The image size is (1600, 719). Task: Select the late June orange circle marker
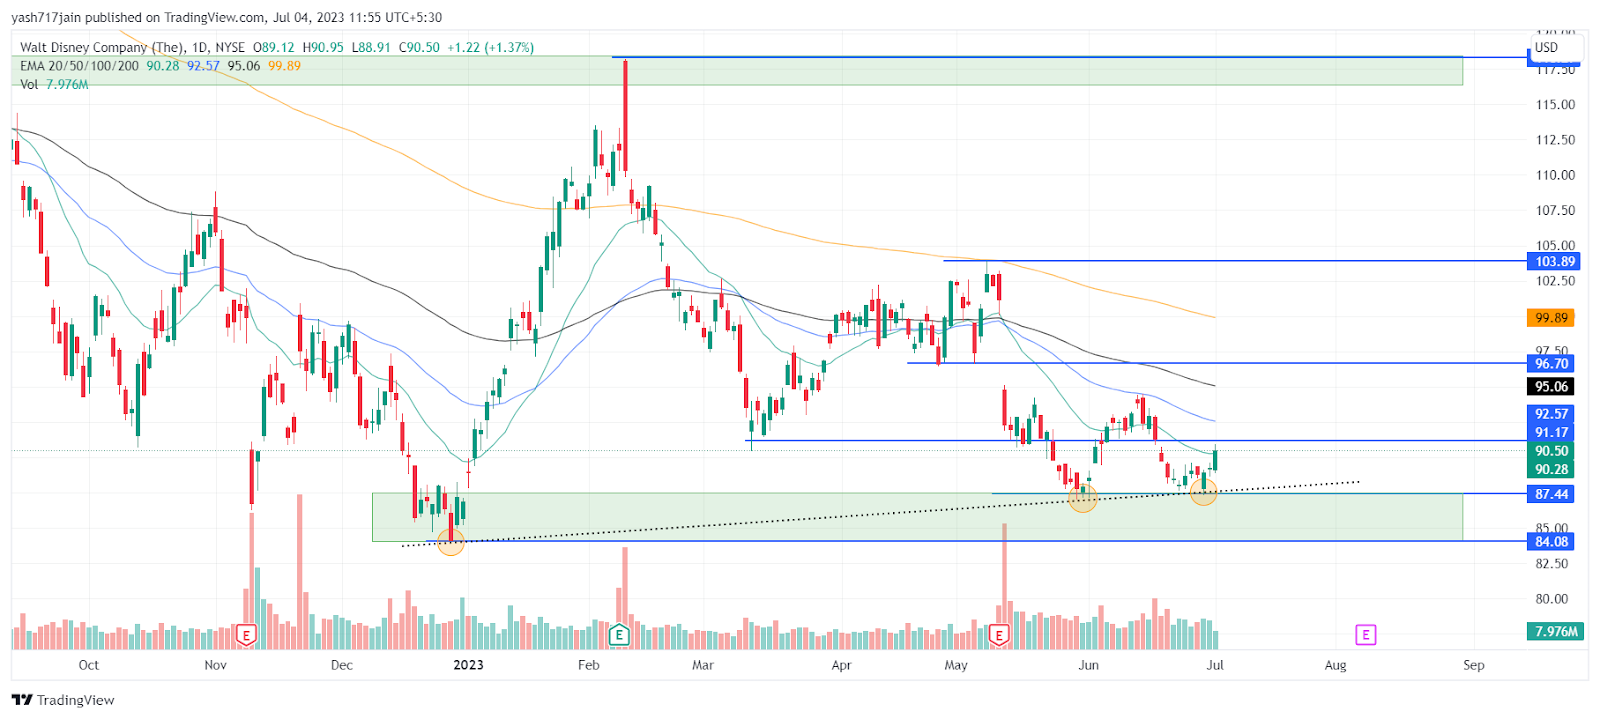click(1204, 491)
